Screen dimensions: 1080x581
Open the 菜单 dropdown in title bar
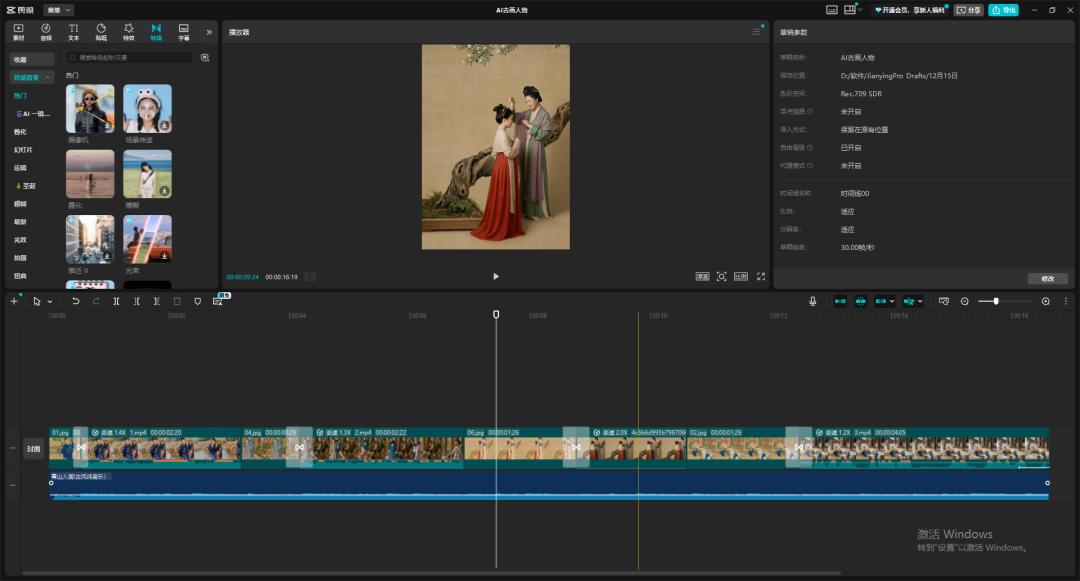tap(59, 10)
